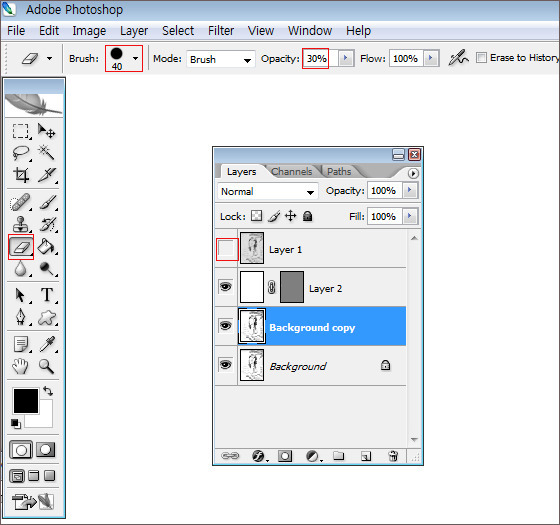Image resolution: width=560 pixels, height=525 pixels.
Task: Open the File menu
Action: click(x=16, y=31)
